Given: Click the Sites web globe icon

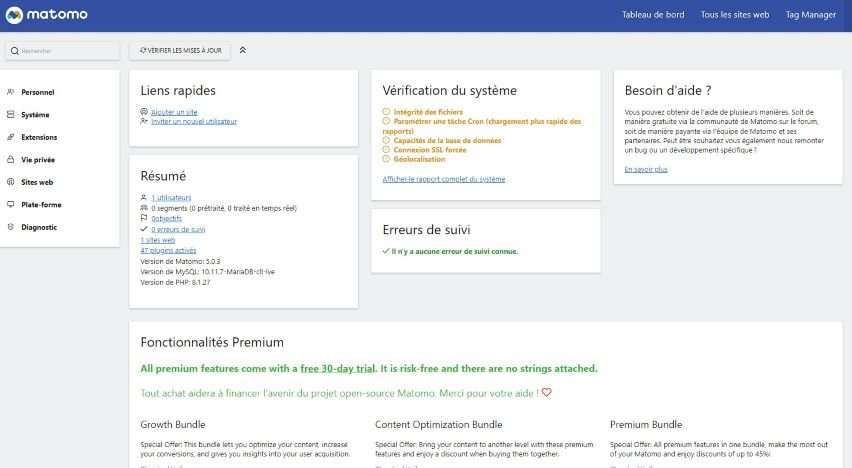Looking at the screenshot, I should pyautogui.click(x=10, y=182).
